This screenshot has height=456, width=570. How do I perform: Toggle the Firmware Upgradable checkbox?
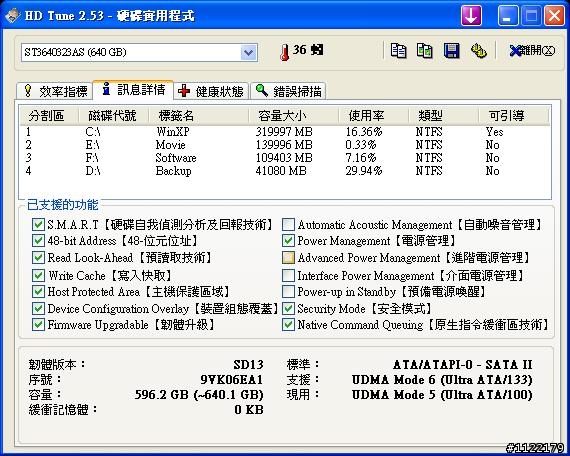(x=38, y=325)
